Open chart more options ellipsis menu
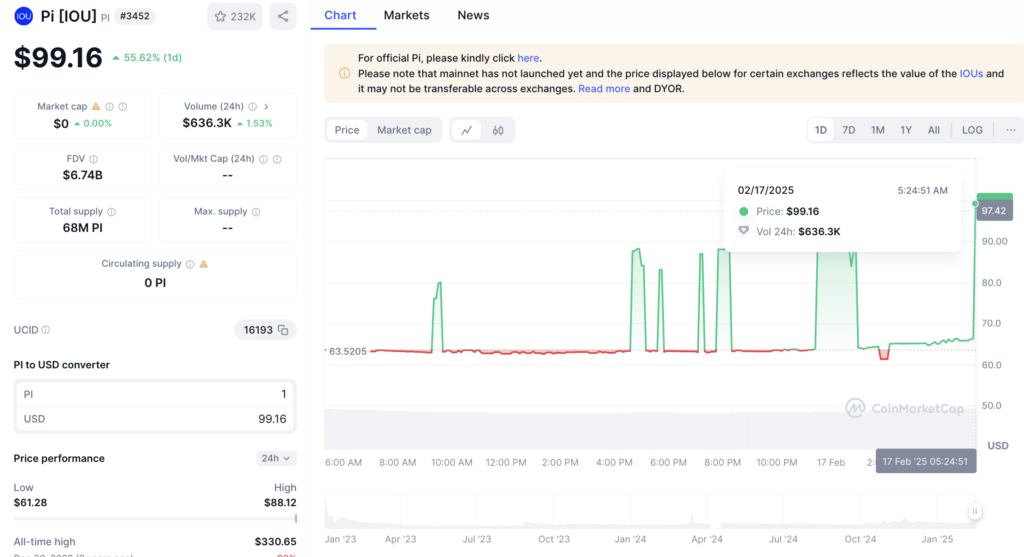Image resolution: width=1024 pixels, height=557 pixels. point(1010,130)
